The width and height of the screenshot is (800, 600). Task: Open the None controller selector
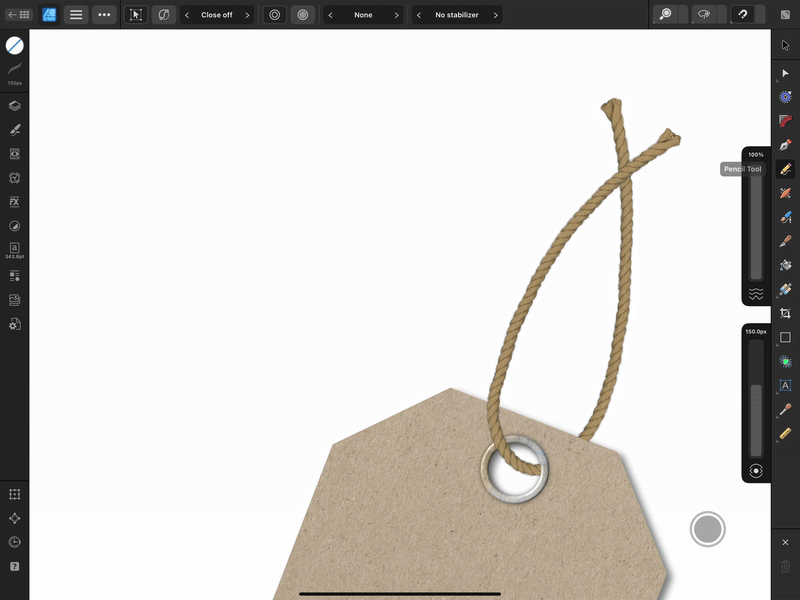[x=363, y=15]
